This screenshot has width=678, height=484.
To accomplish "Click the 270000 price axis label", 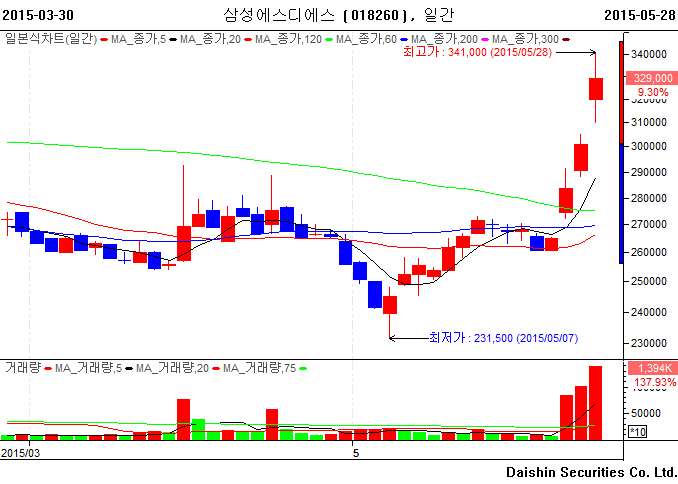I will coord(649,224).
